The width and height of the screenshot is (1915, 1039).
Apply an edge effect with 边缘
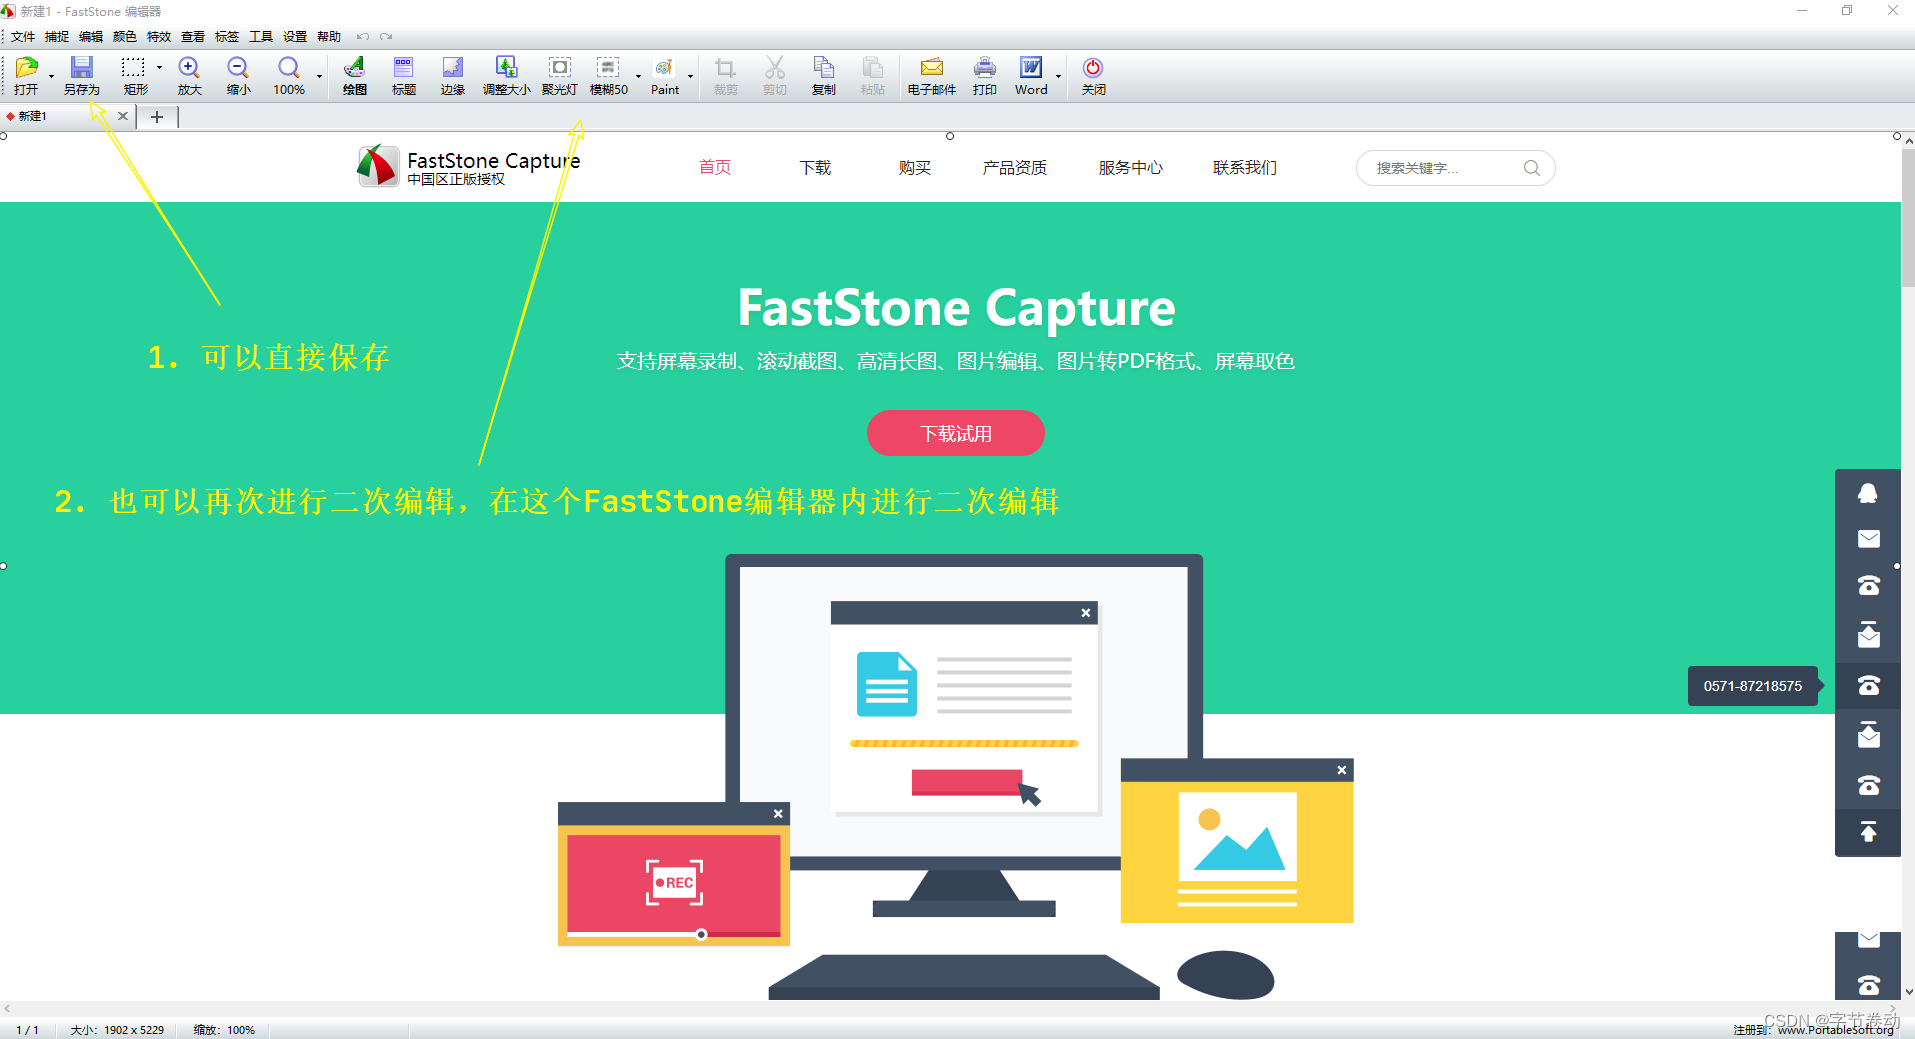[453, 76]
